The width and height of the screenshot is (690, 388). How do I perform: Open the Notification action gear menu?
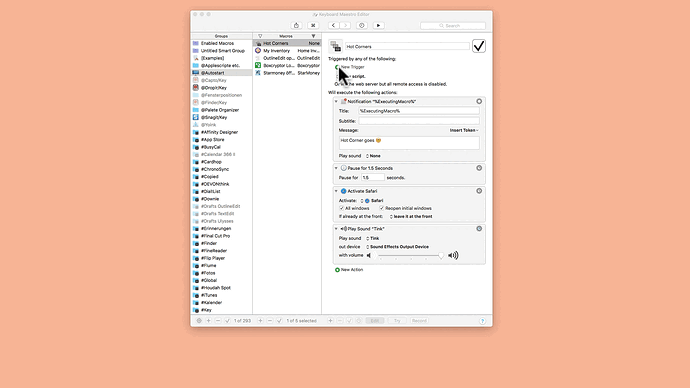pyautogui.click(x=479, y=102)
